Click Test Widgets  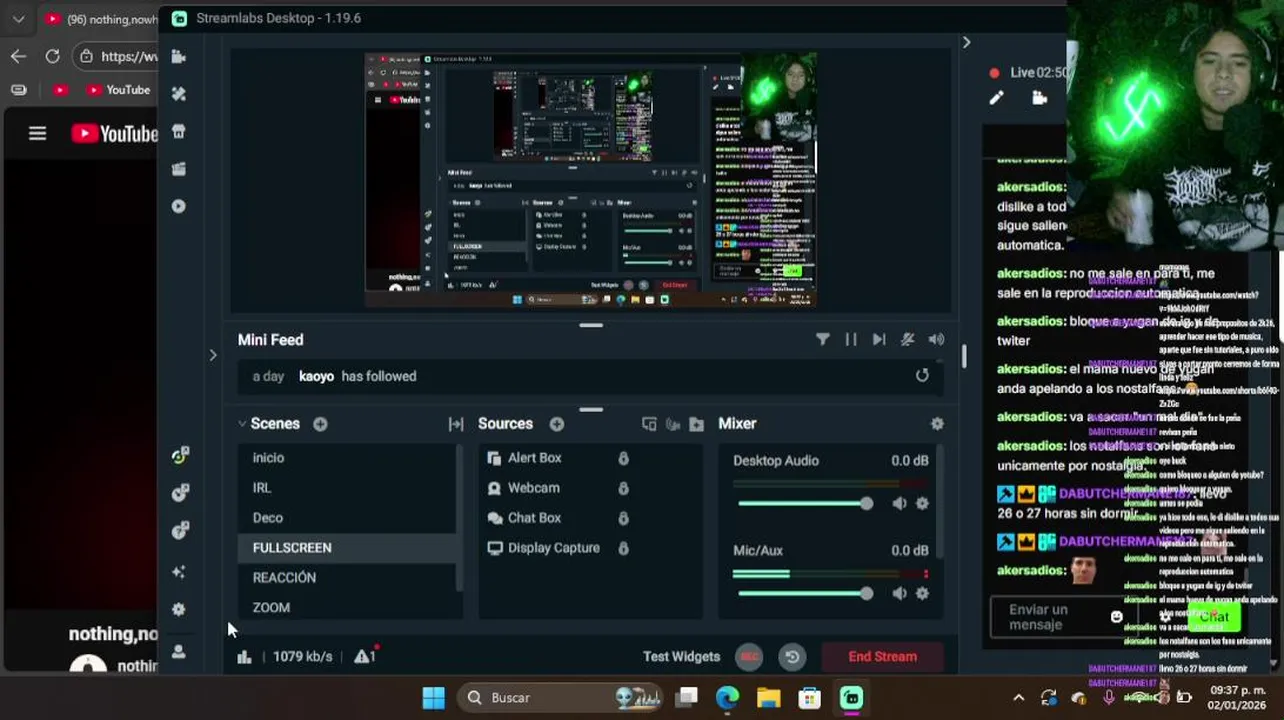[681, 657]
